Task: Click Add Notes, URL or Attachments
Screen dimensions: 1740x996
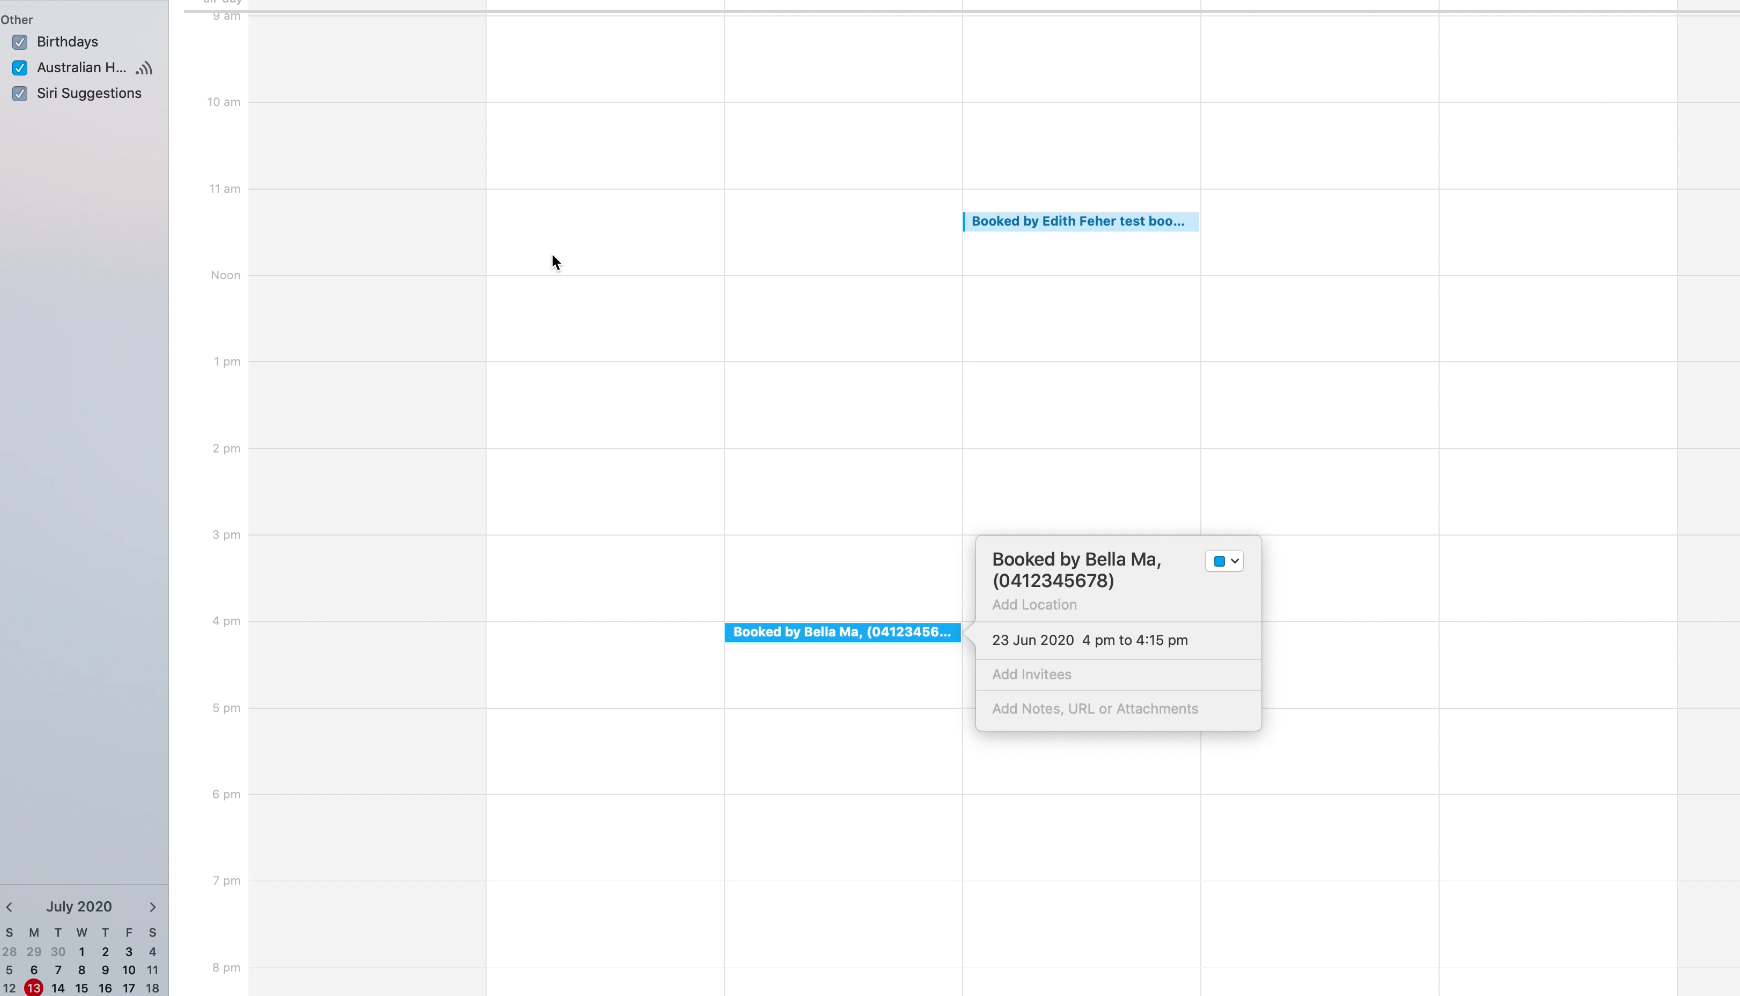Action: pyautogui.click(x=1094, y=709)
